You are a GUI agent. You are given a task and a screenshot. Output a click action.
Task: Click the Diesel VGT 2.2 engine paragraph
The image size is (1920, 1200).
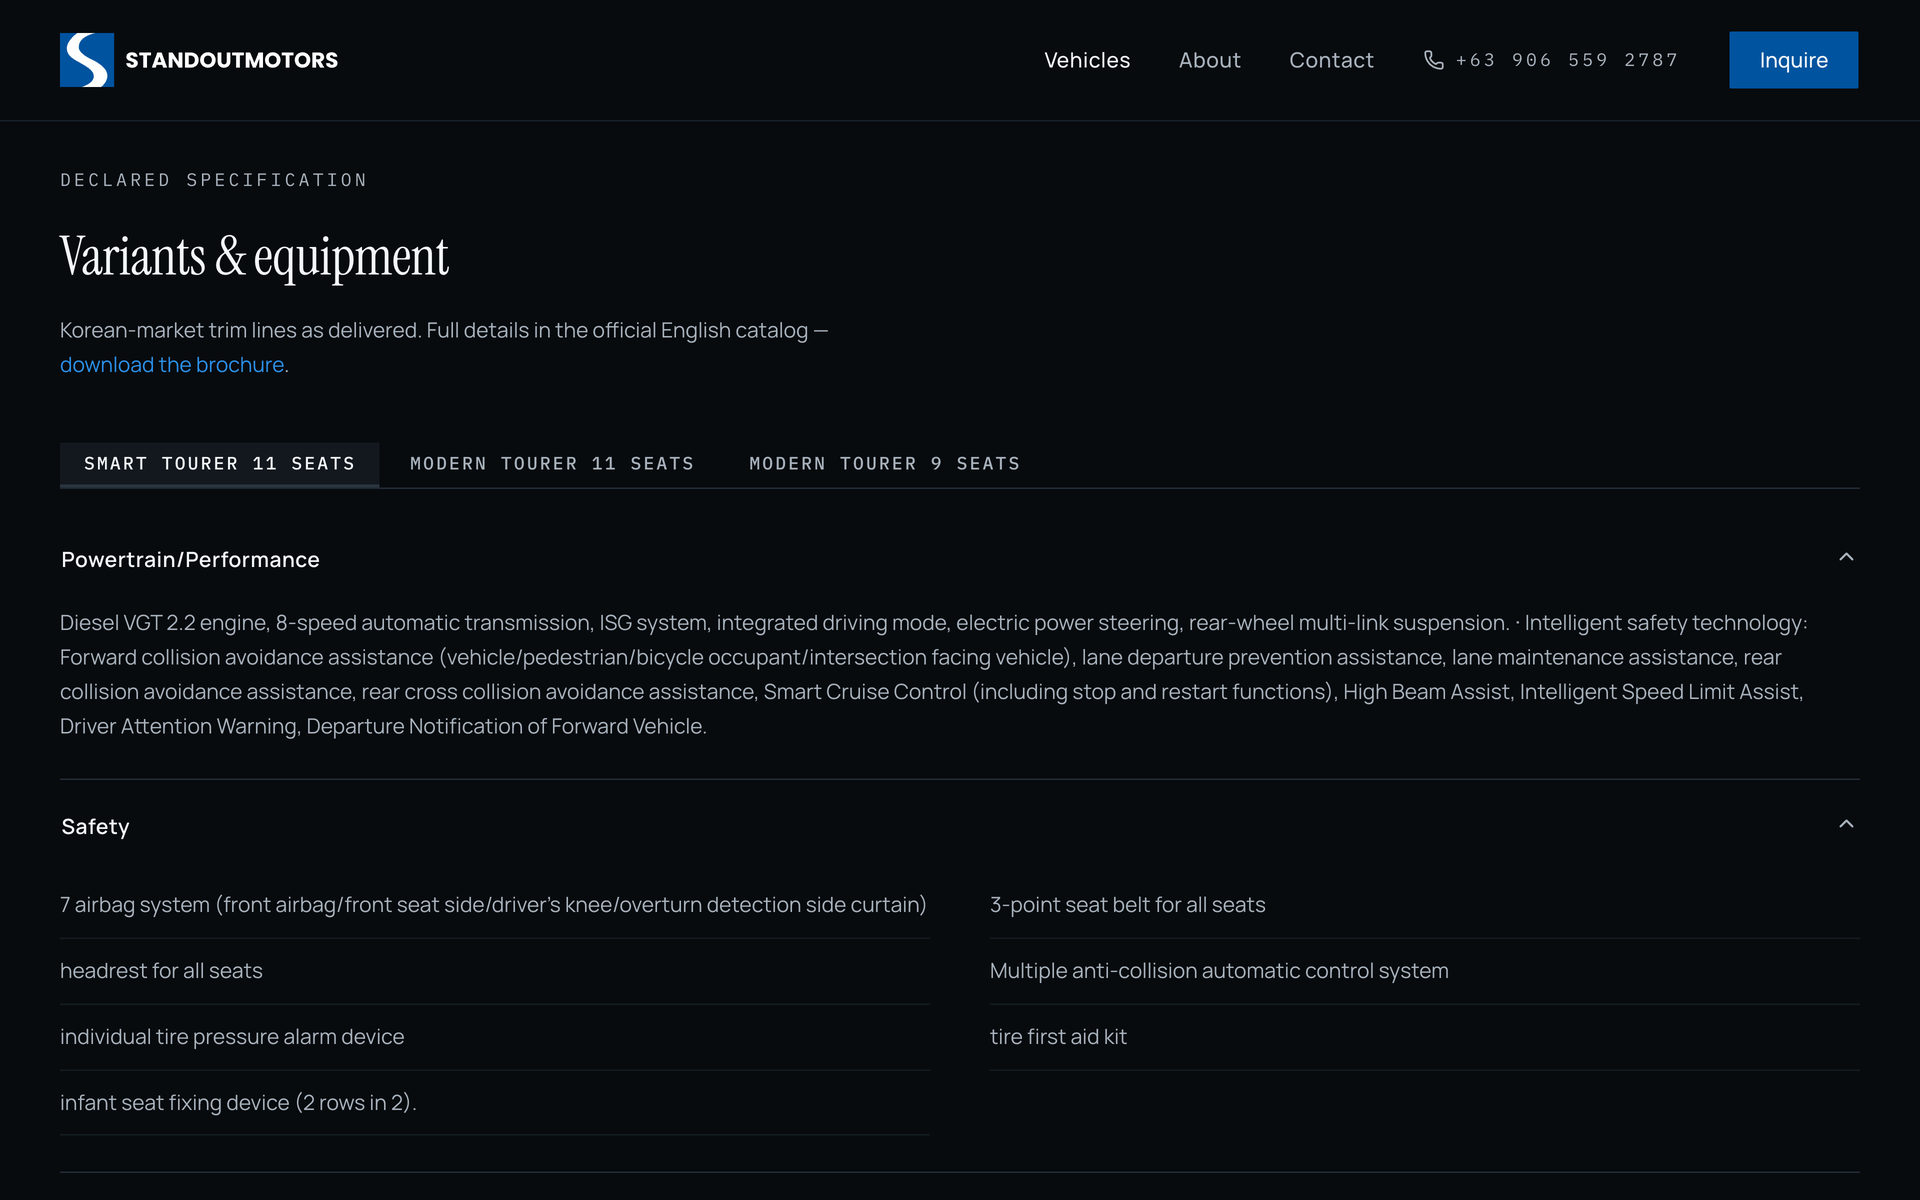coord(934,675)
